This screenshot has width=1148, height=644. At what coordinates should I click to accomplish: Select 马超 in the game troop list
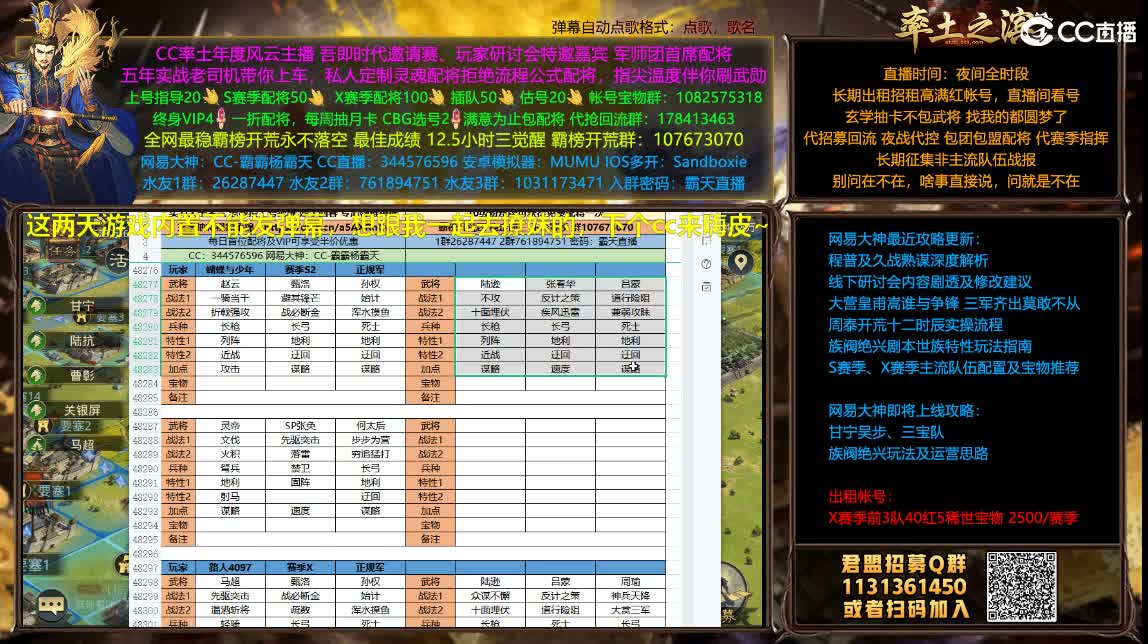point(82,444)
